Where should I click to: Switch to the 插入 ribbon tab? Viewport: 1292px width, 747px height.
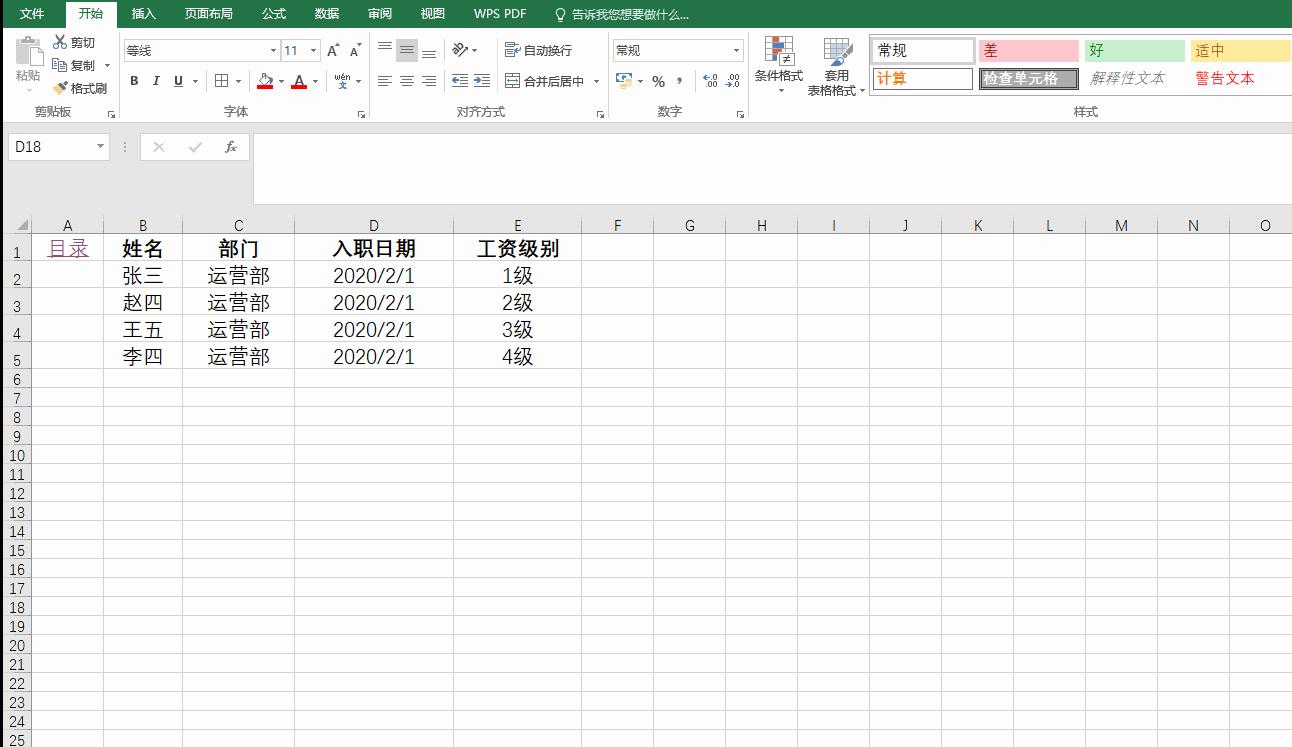point(143,14)
